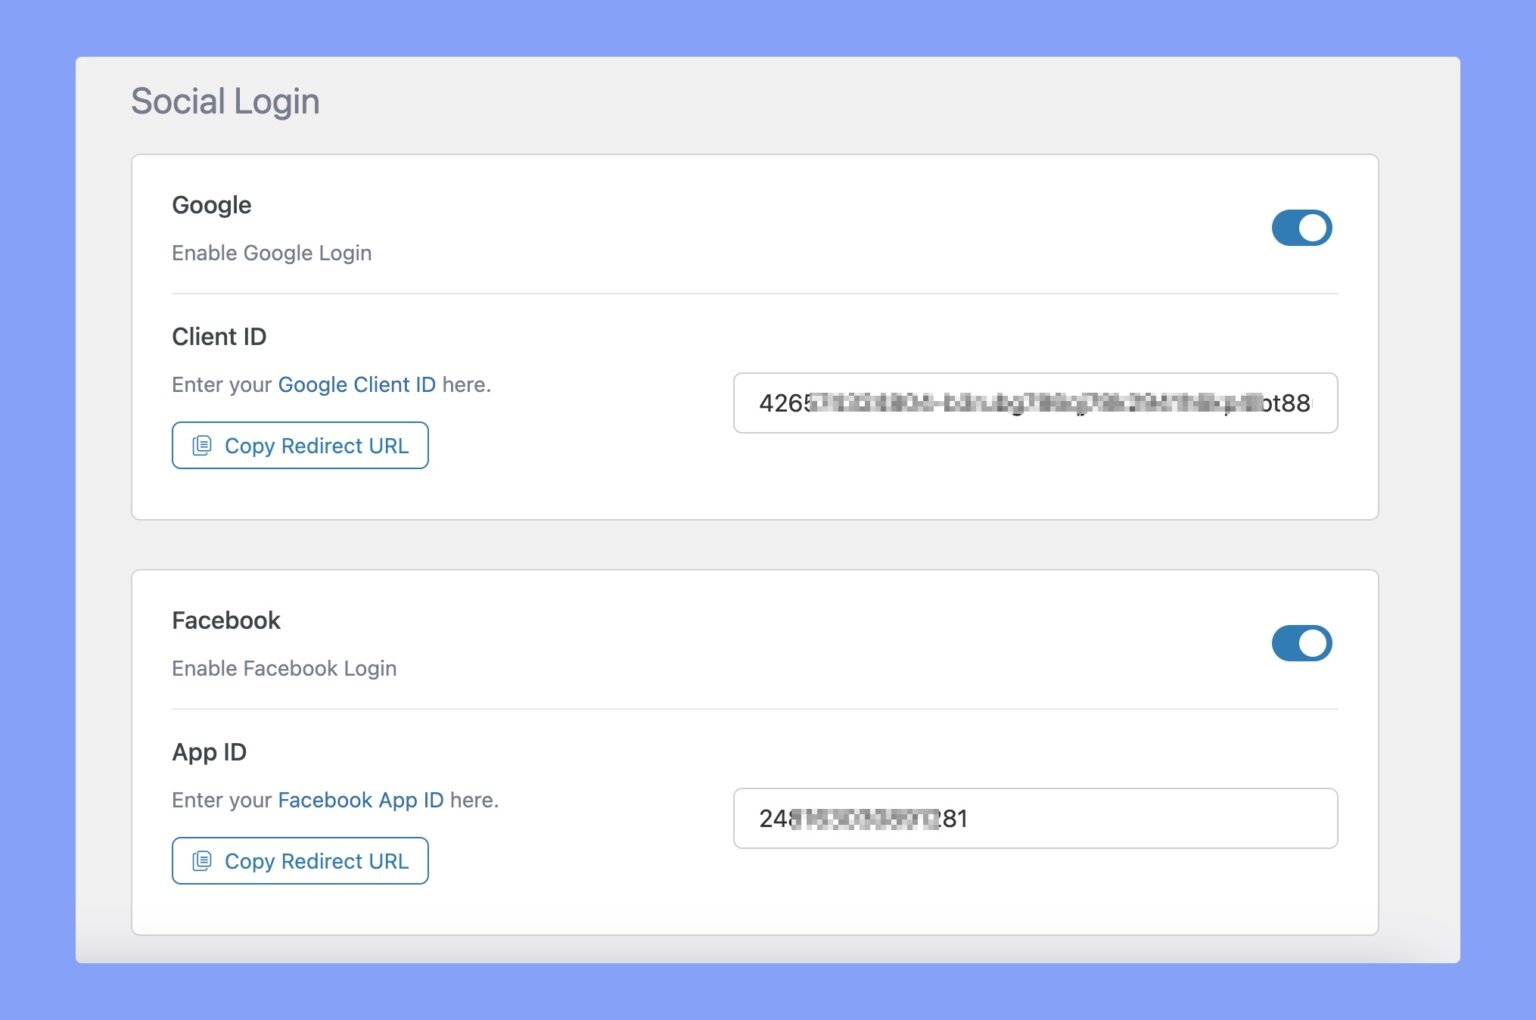Open the Google Client ID link
The height and width of the screenshot is (1020, 1536).
point(356,384)
